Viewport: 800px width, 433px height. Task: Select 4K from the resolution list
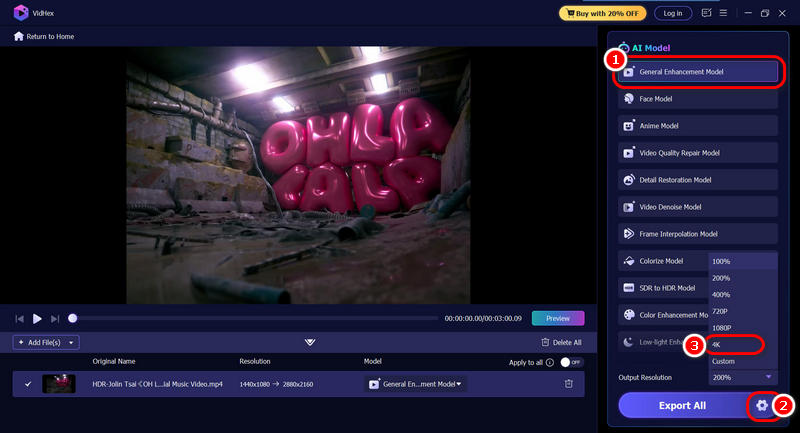(735, 344)
